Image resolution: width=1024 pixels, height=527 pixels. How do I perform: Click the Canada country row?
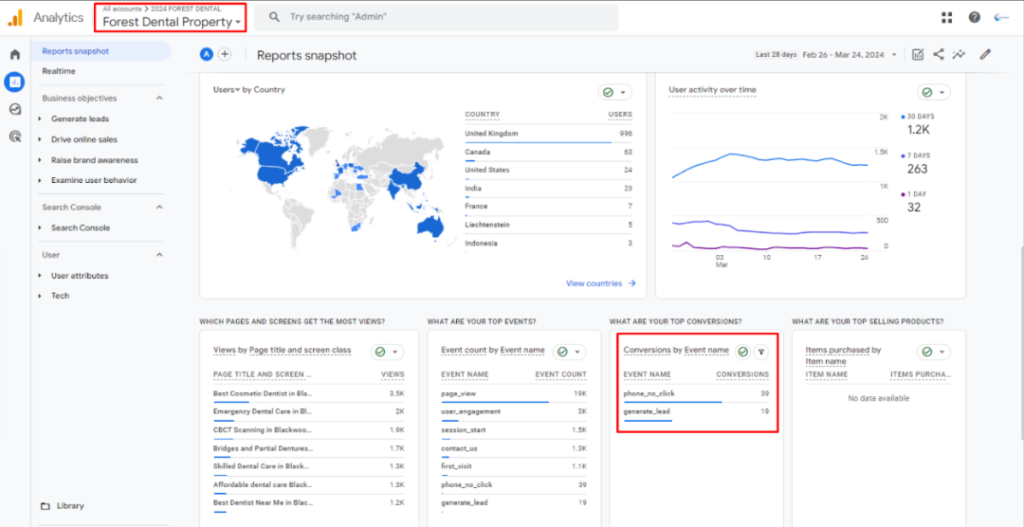(x=549, y=152)
